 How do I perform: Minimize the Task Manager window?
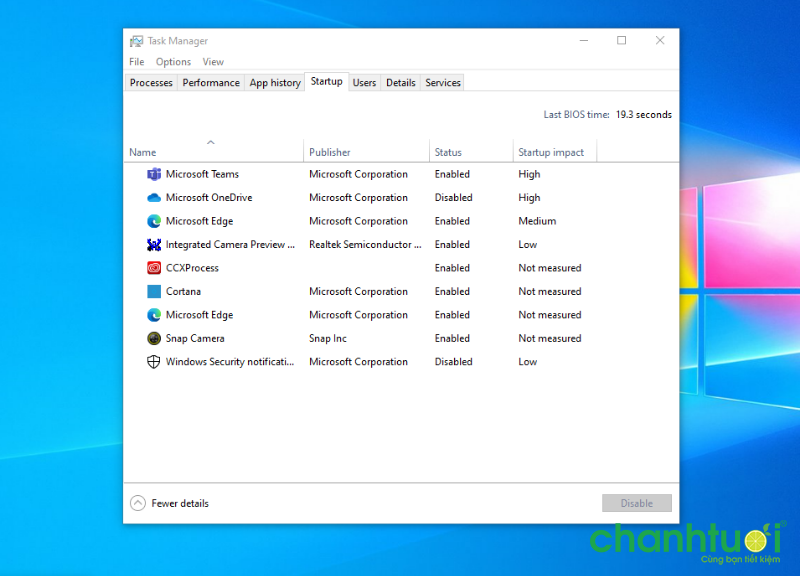584,40
